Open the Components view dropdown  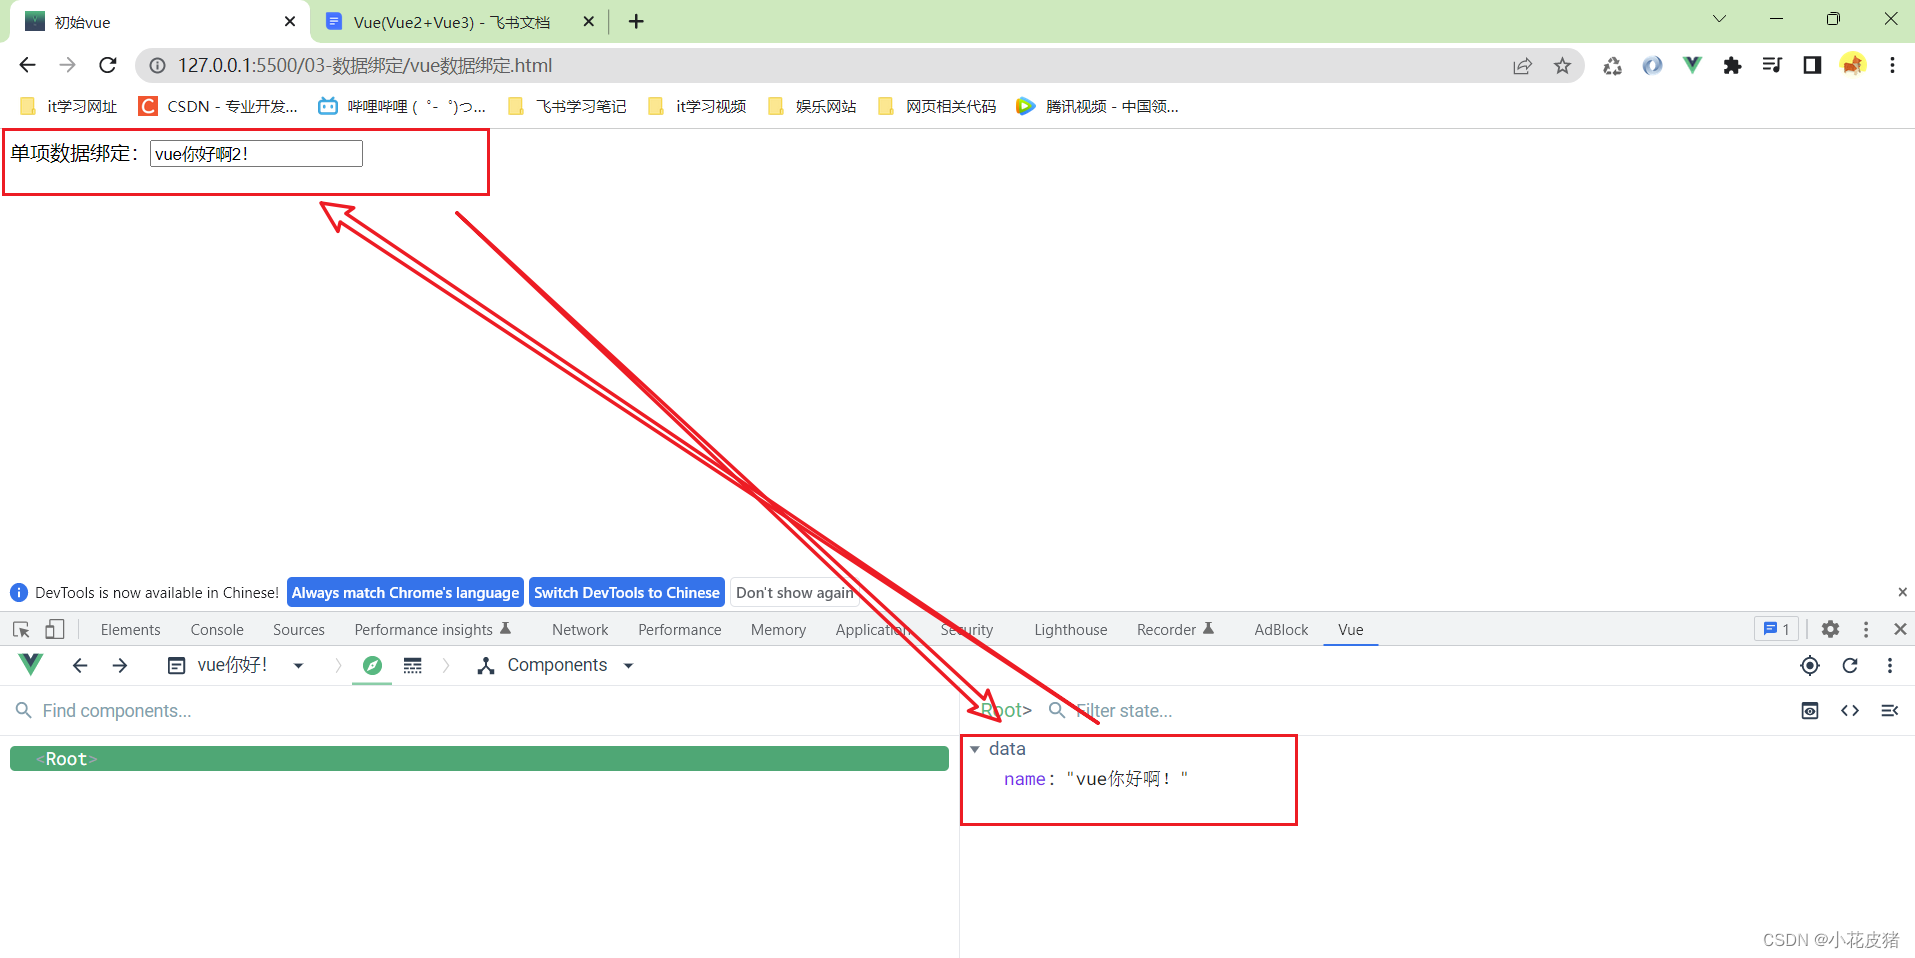click(556, 665)
